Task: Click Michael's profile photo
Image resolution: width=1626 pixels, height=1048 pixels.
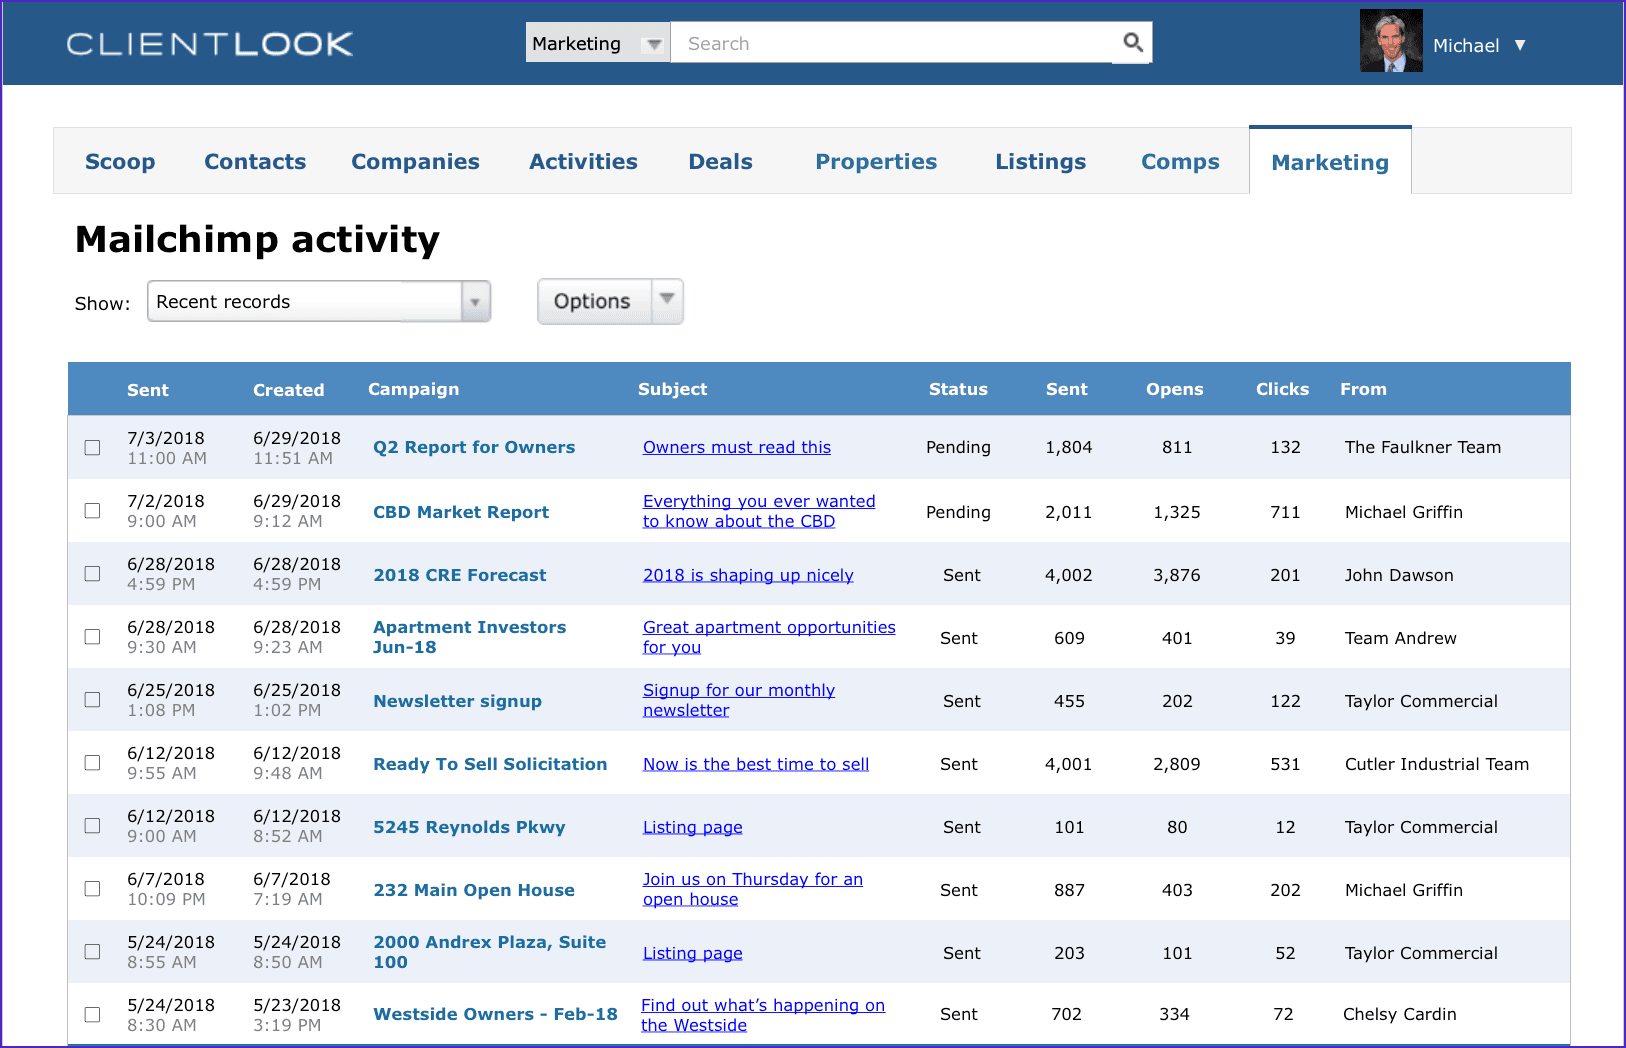Action: pyautogui.click(x=1390, y=41)
